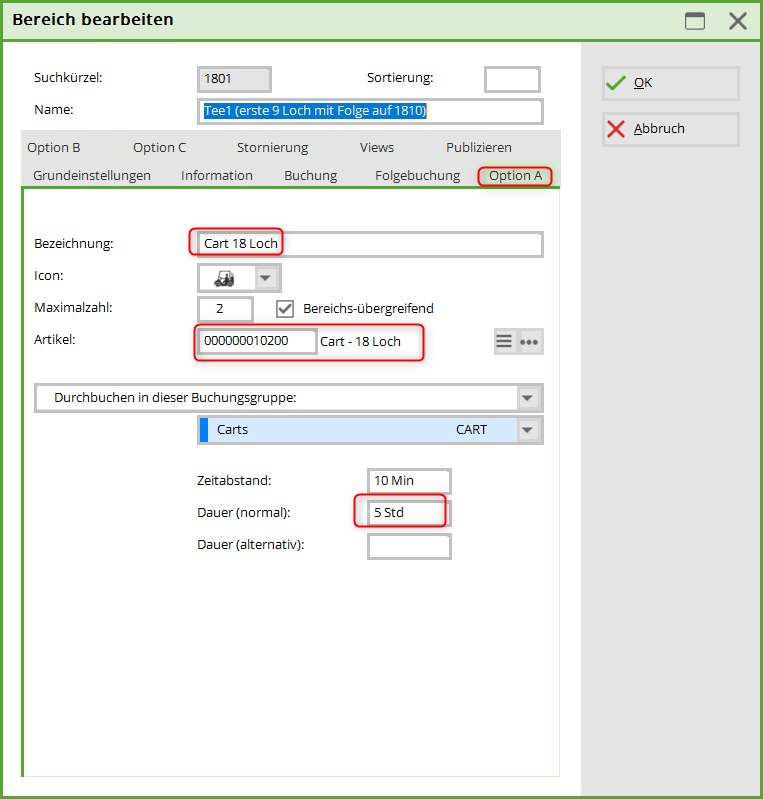The height and width of the screenshot is (799, 763).
Task: Maximize the Bereich bearbeiten window
Action: point(694,21)
